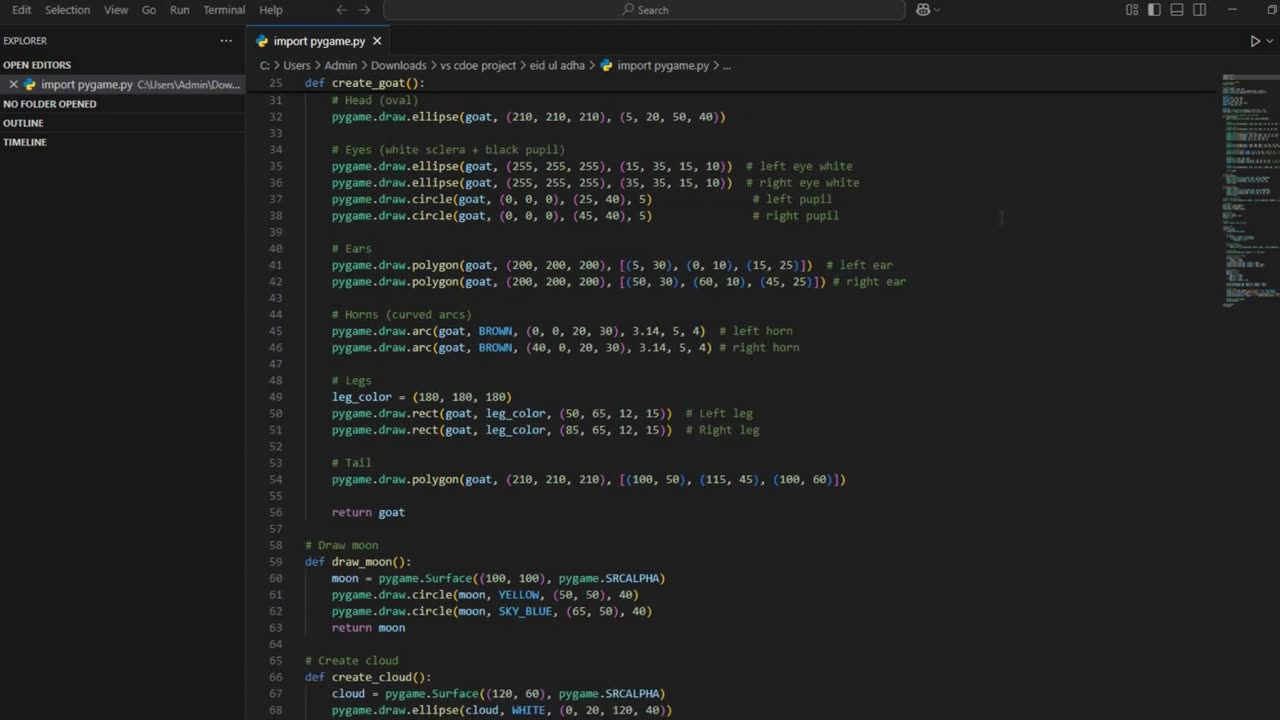Click the 'eid ul adha' breadcrumb

point(557,65)
